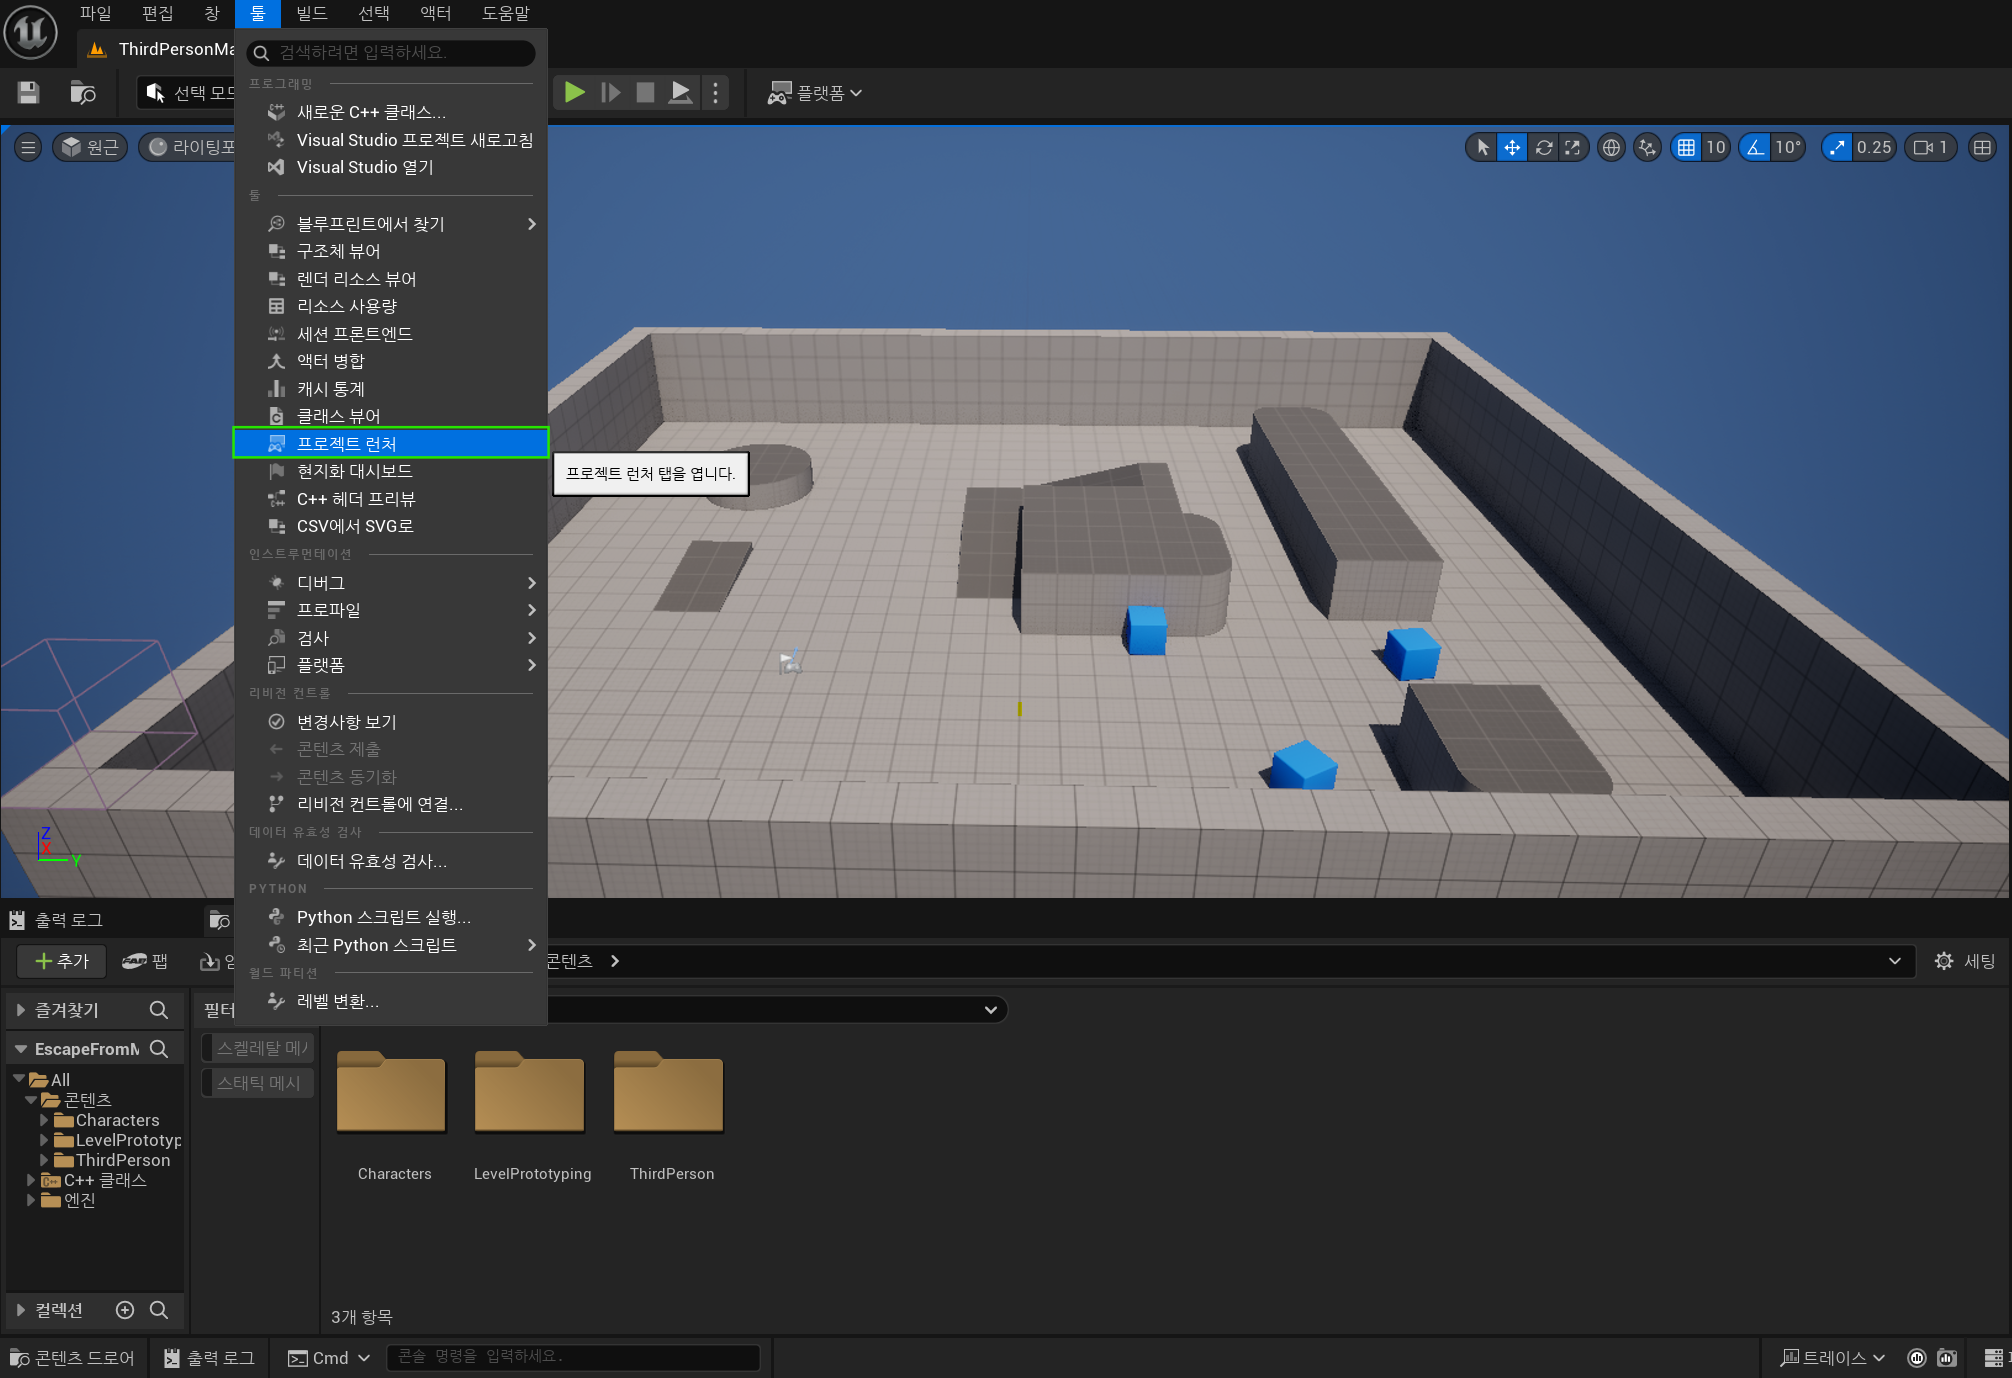Toggle grid snapping on/off

[1686, 148]
